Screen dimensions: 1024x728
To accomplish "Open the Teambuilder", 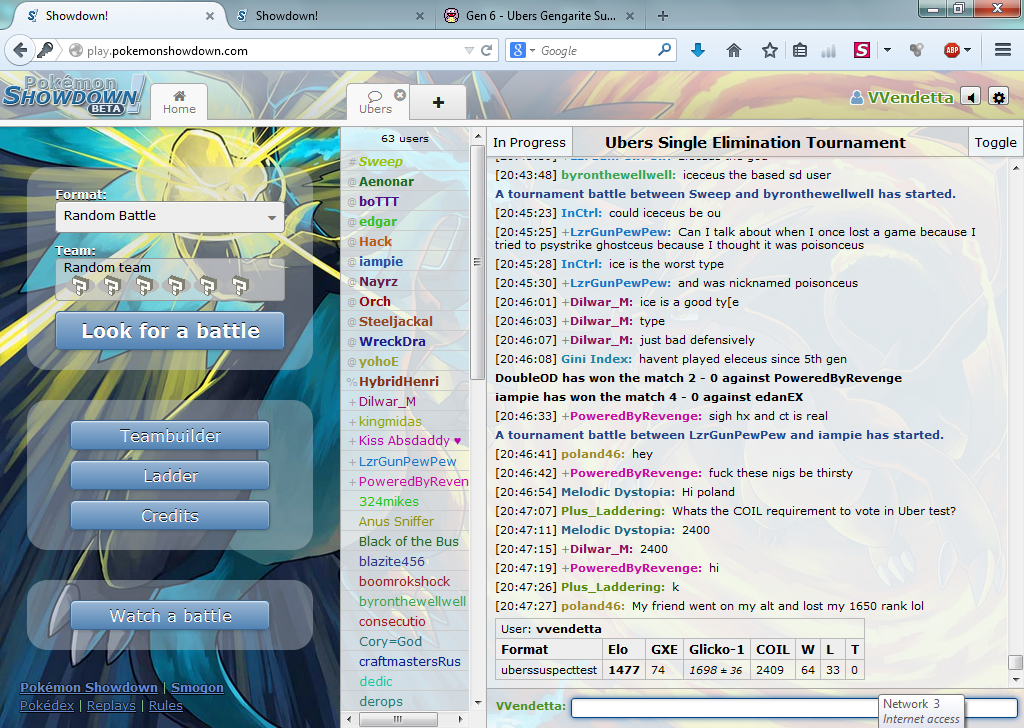I will pos(170,436).
